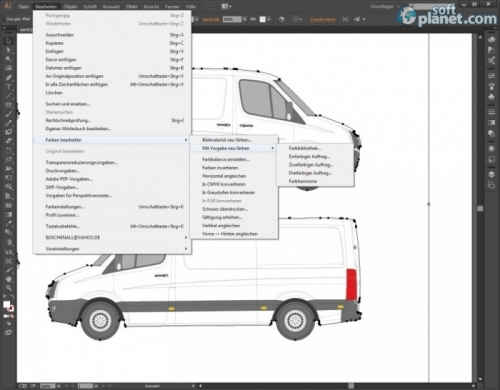
Task: Open the graphic style swatch dropdown
Action: tap(269, 19)
